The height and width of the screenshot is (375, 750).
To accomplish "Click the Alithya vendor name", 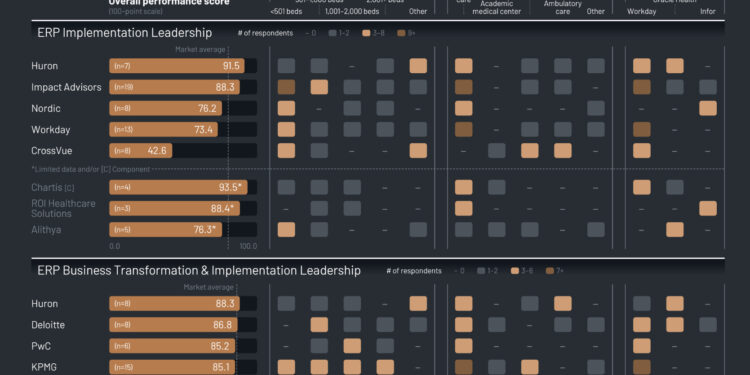I will 46,230.
